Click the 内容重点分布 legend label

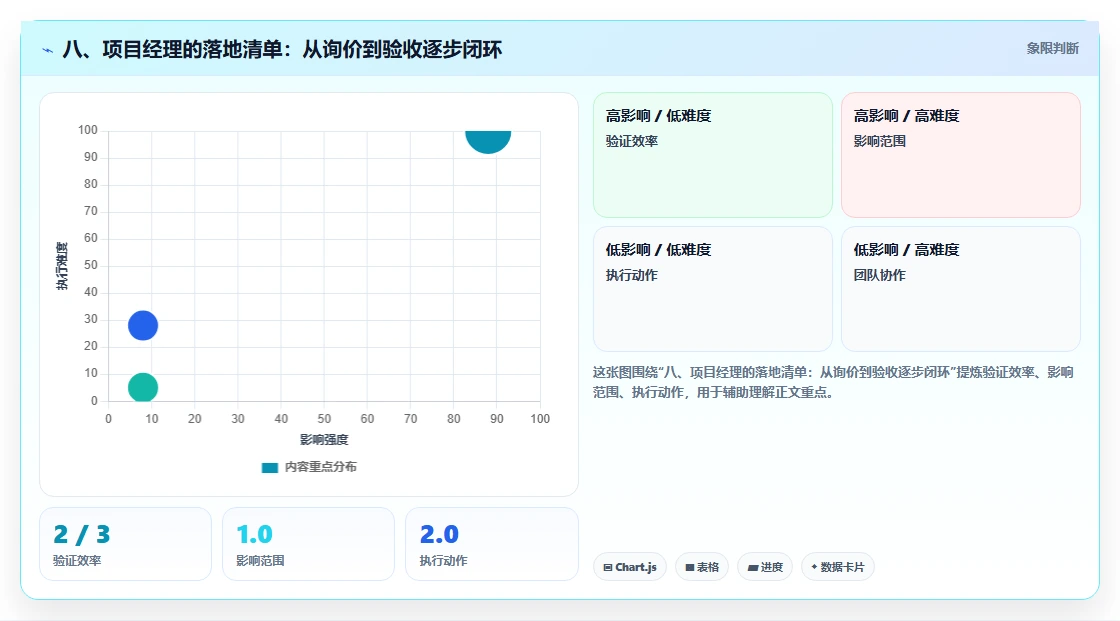coord(321,467)
